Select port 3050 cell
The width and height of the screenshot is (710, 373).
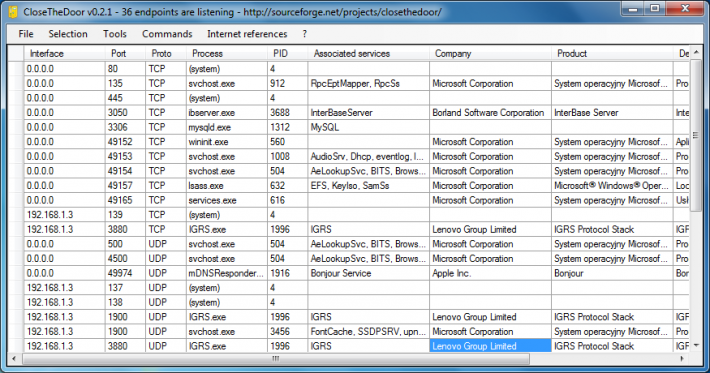coord(125,113)
